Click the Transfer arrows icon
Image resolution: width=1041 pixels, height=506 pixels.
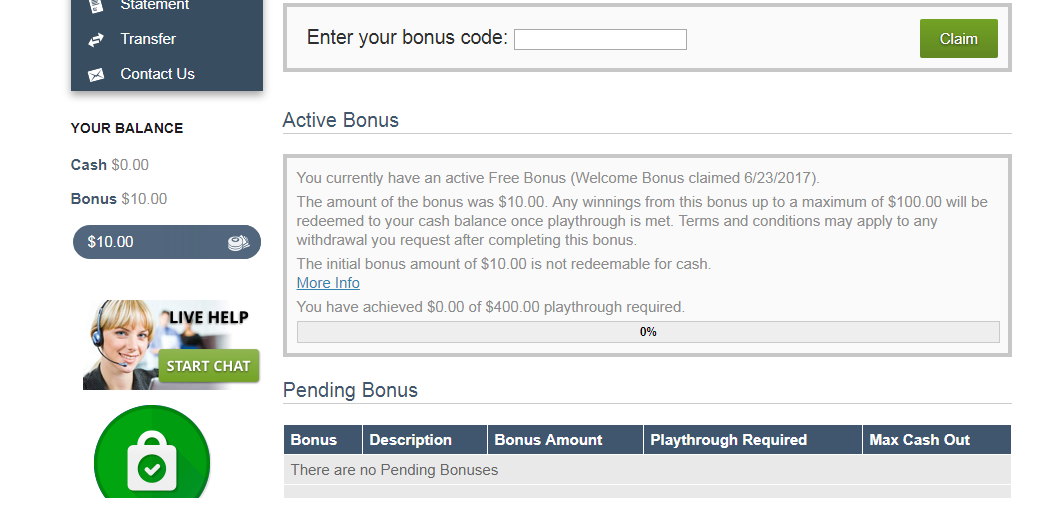coord(96,40)
